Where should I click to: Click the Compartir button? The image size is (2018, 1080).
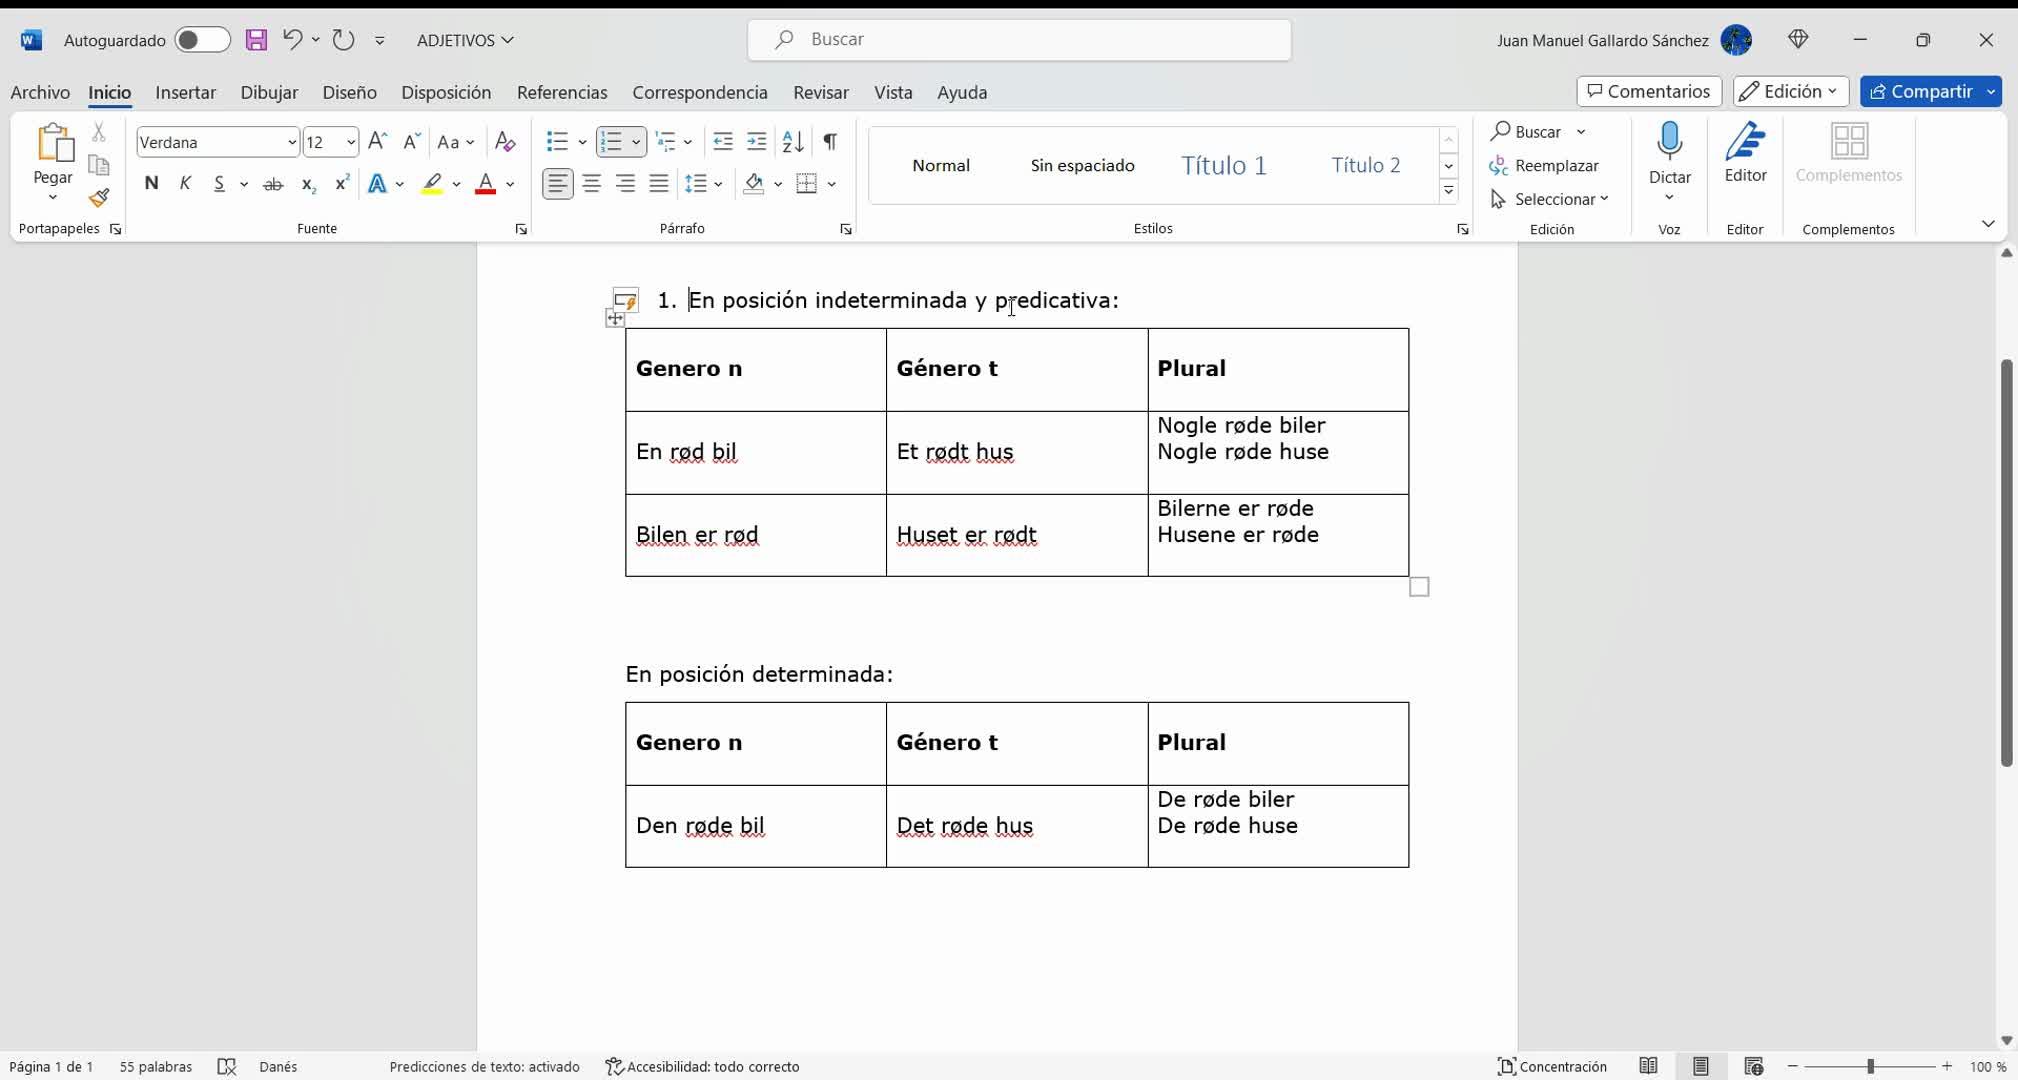[x=1920, y=91]
